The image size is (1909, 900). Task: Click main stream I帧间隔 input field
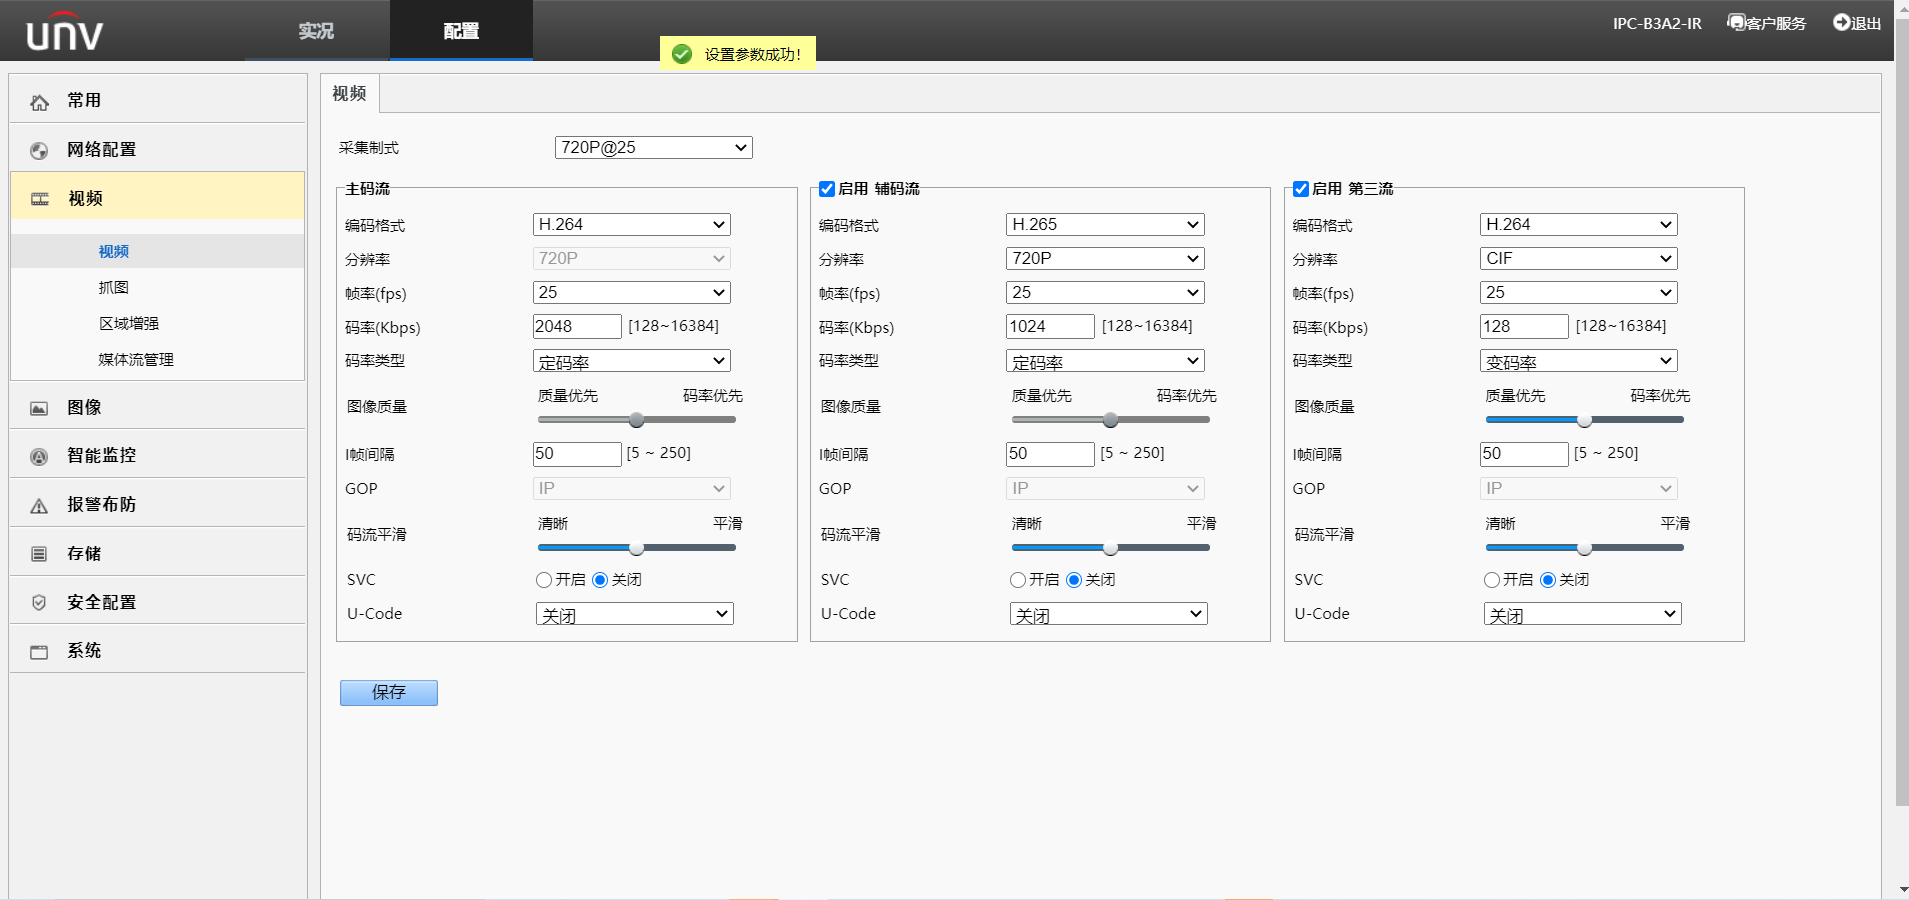[x=577, y=454]
